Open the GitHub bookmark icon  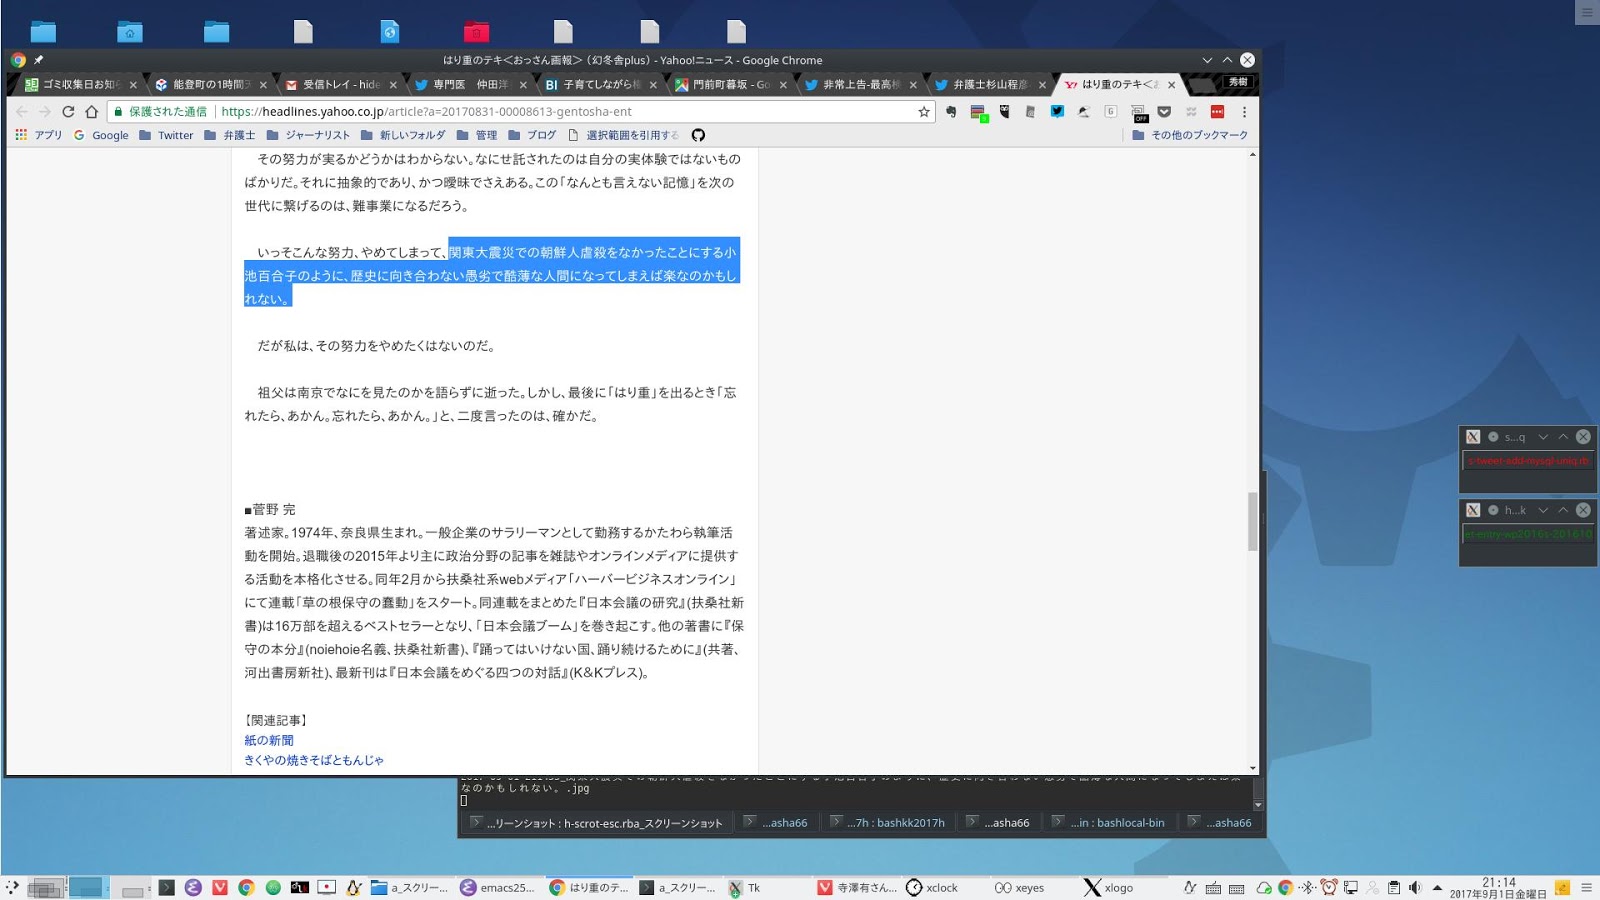(x=698, y=135)
